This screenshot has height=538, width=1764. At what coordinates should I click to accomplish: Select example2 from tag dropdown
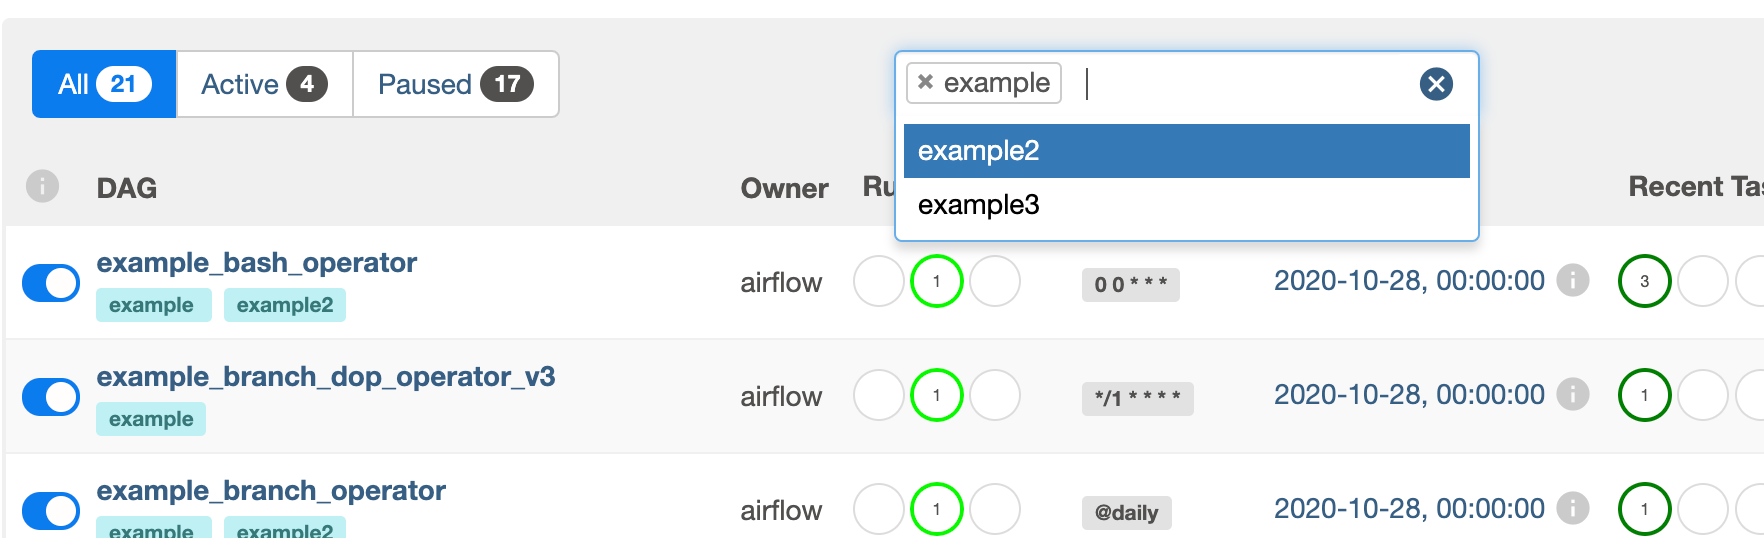1186,151
